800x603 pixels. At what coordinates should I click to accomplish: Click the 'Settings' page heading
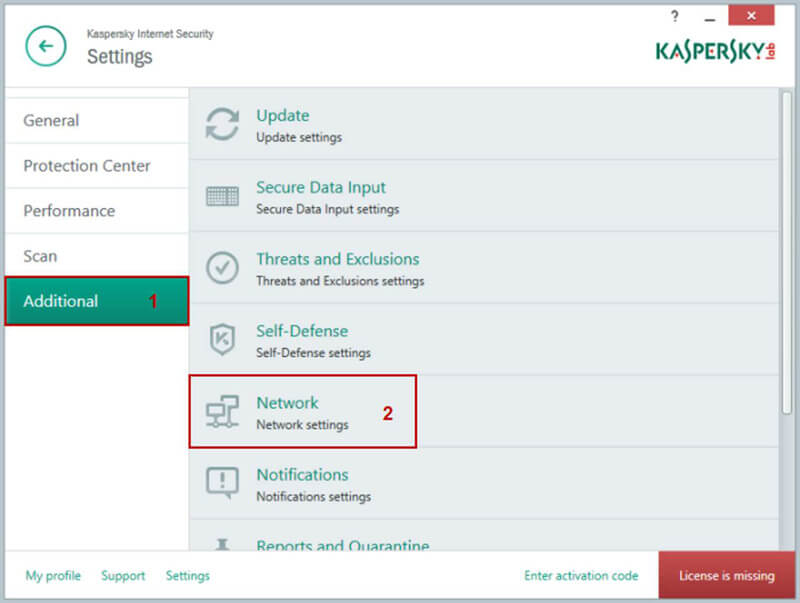click(x=119, y=57)
